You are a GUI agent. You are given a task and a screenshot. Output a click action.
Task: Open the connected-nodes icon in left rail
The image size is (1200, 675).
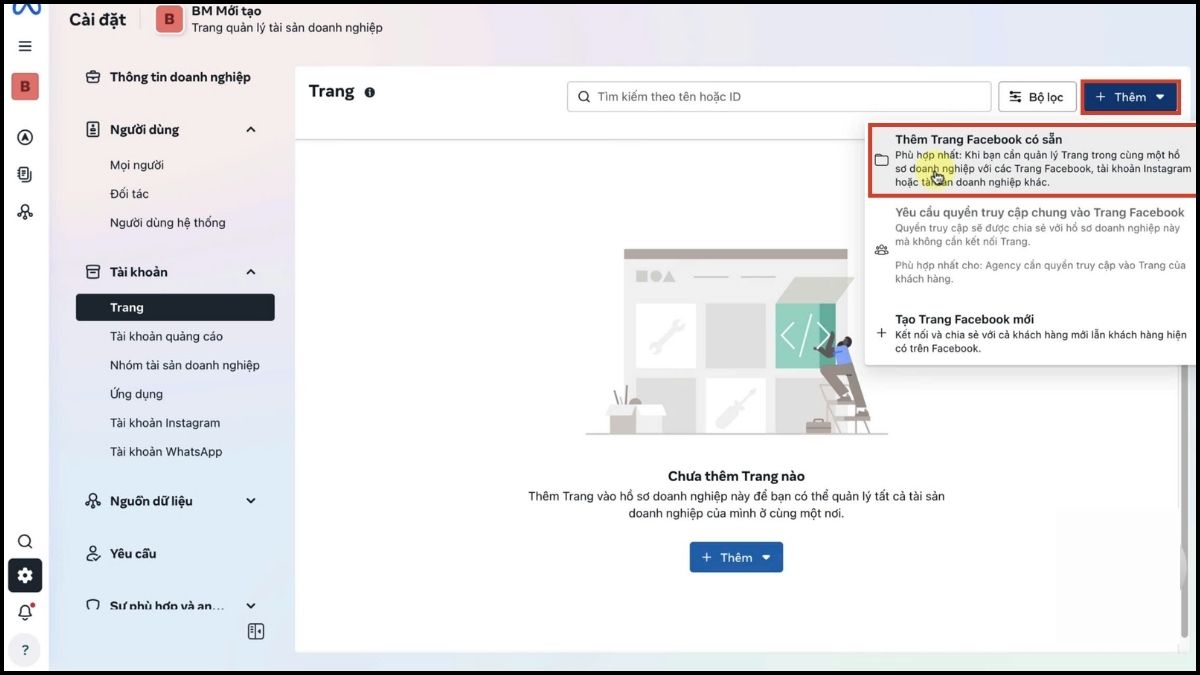click(x=25, y=211)
